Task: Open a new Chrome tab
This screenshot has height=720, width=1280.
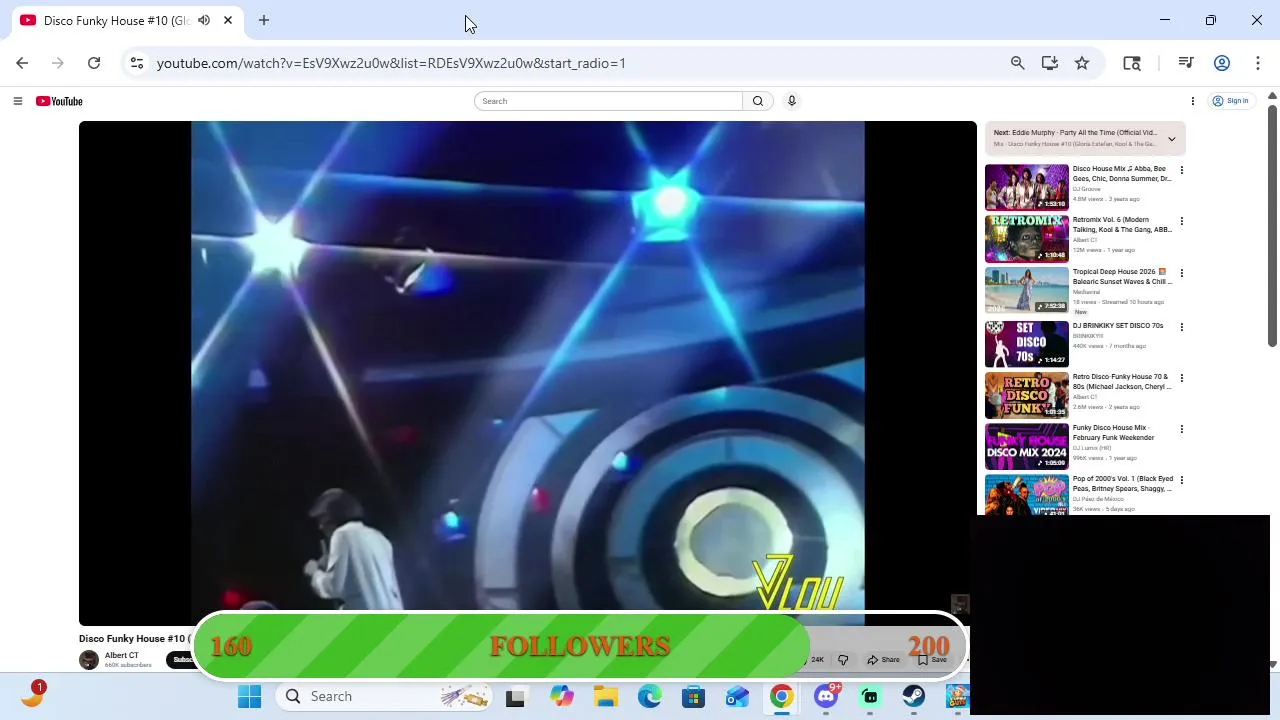Action: pyautogui.click(x=264, y=20)
